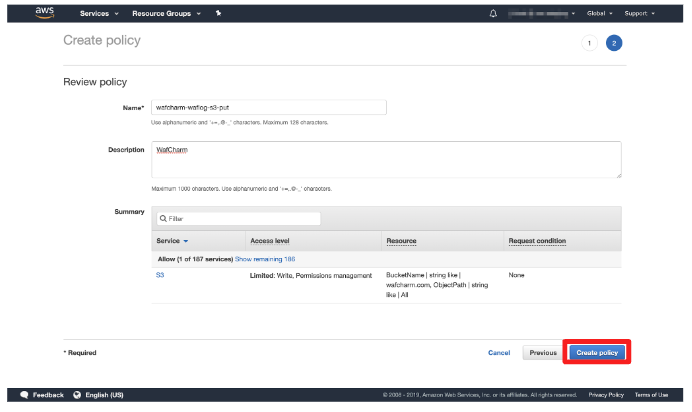Go to step 1 circle indicator
The image size is (692, 412).
tap(589, 43)
